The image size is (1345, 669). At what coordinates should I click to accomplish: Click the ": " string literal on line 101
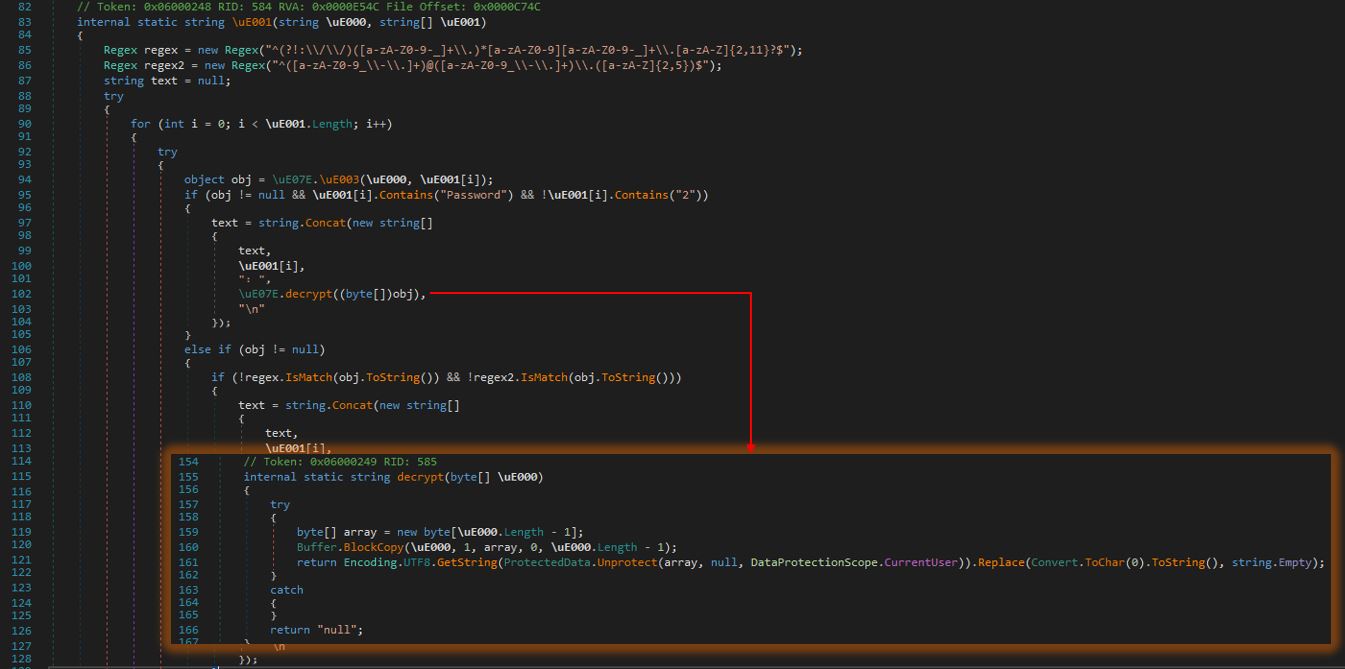point(254,280)
